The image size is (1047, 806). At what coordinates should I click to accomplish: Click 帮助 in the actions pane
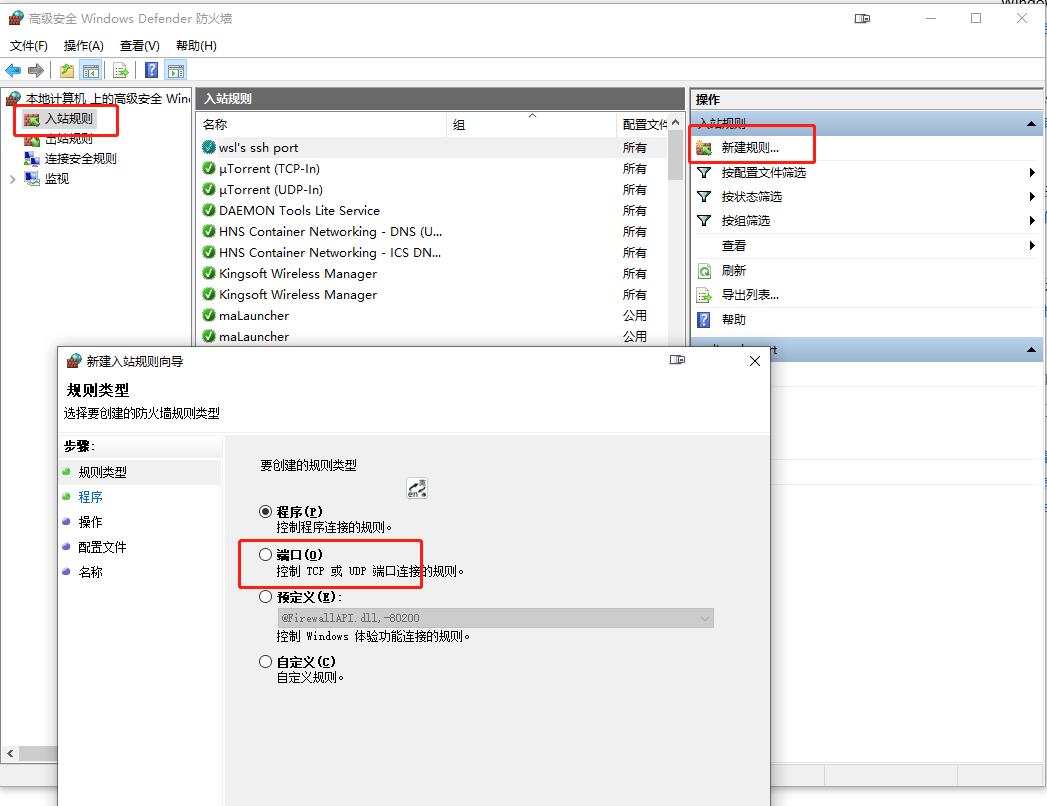coord(733,320)
